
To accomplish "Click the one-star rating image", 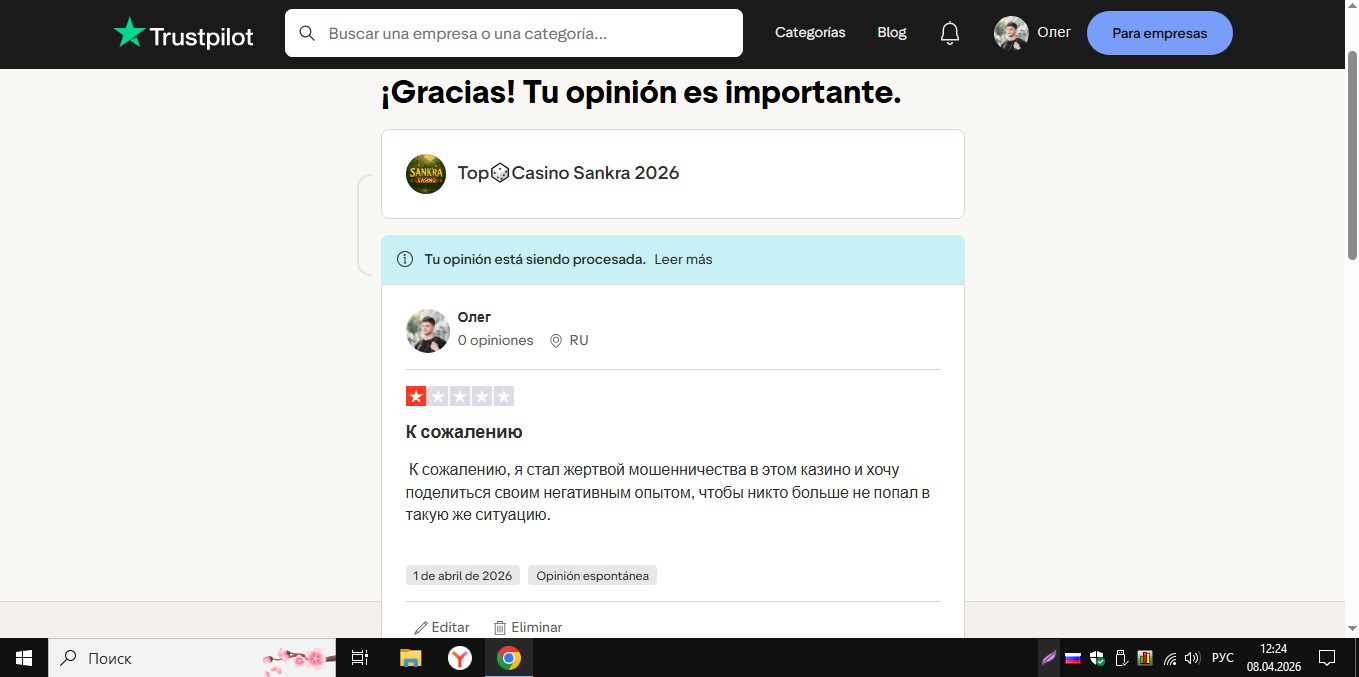I will (460, 396).
